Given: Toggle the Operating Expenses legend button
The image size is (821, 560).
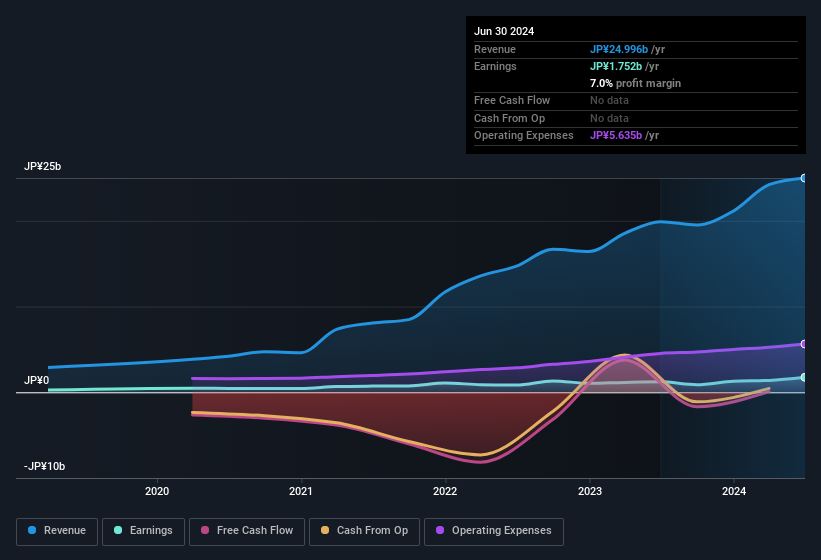Looking at the screenshot, I should 494,531.
